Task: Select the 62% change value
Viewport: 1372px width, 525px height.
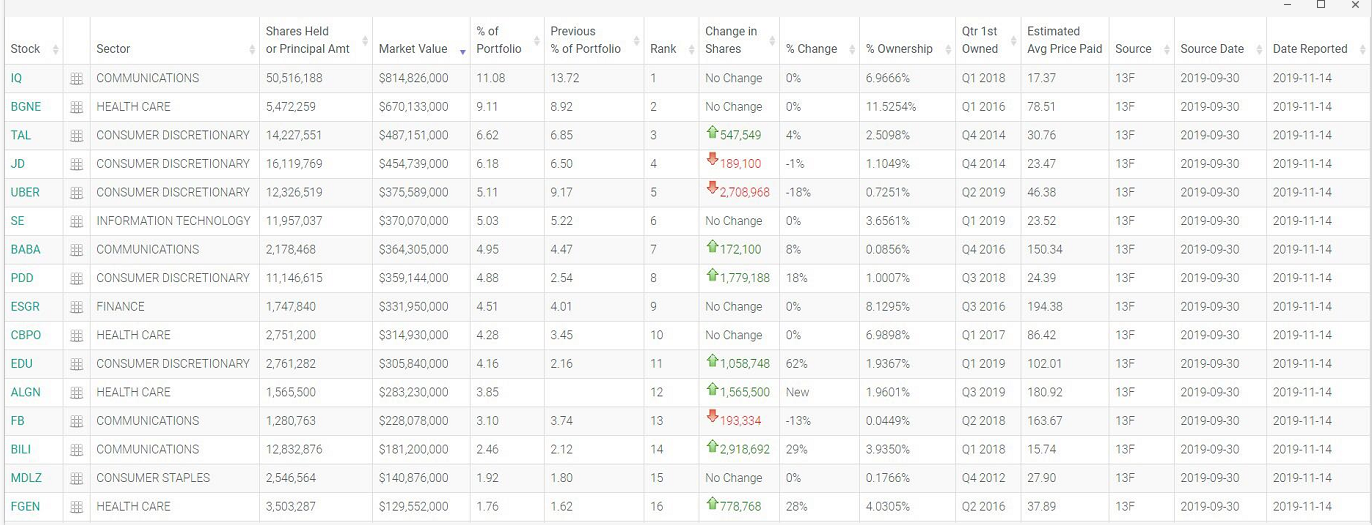Action: (x=796, y=364)
